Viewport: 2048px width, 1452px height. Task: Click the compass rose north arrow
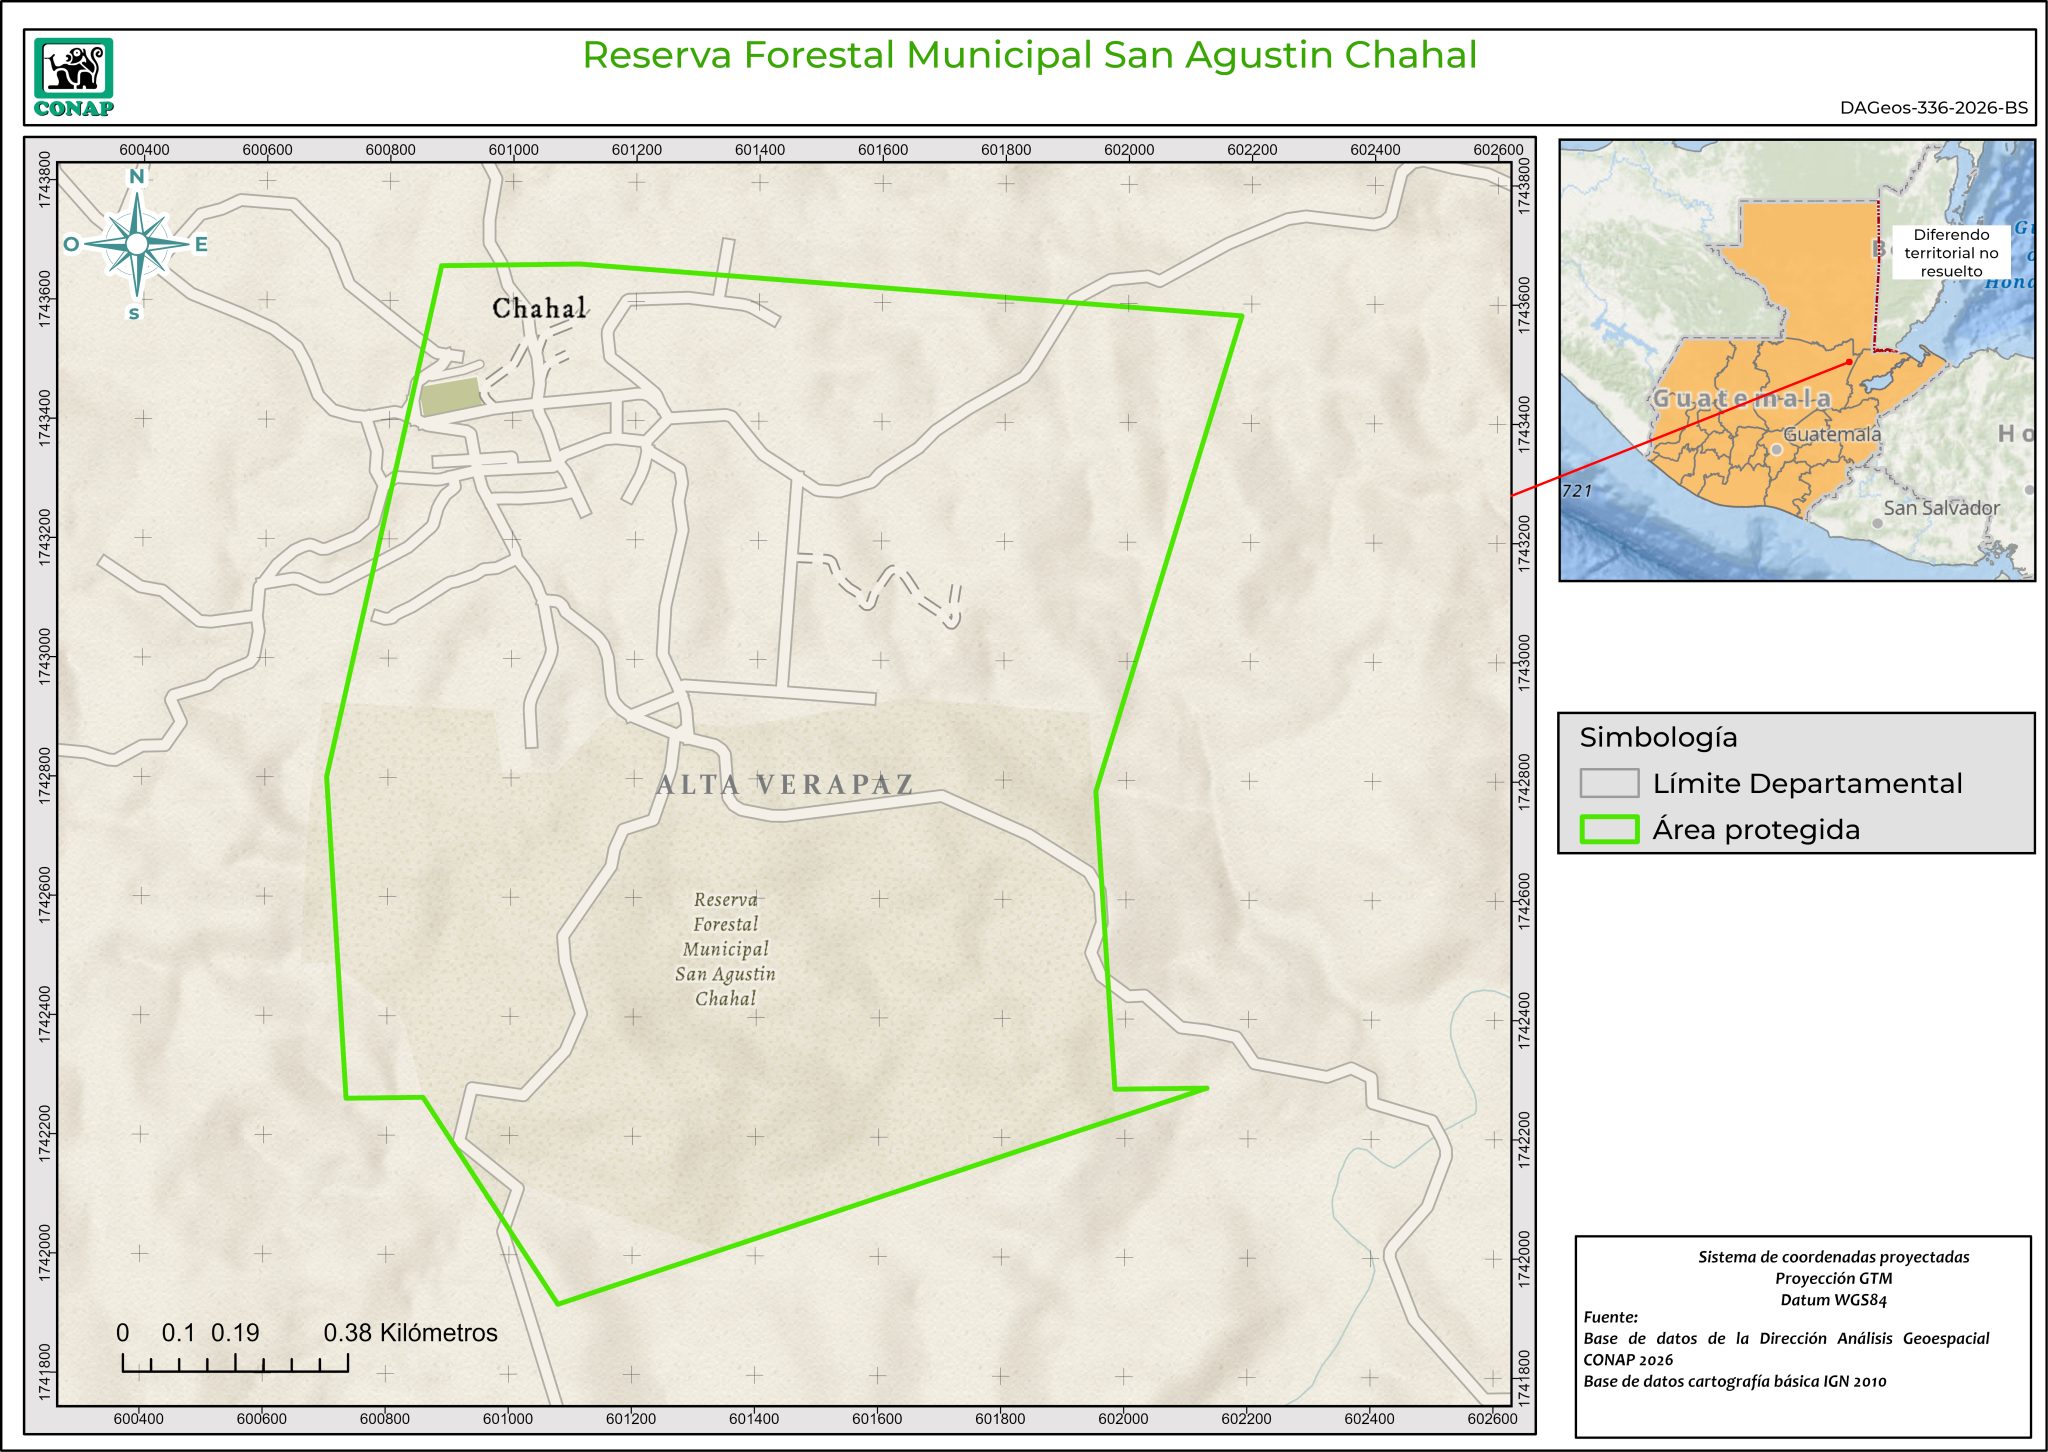[x=137, y=243]
